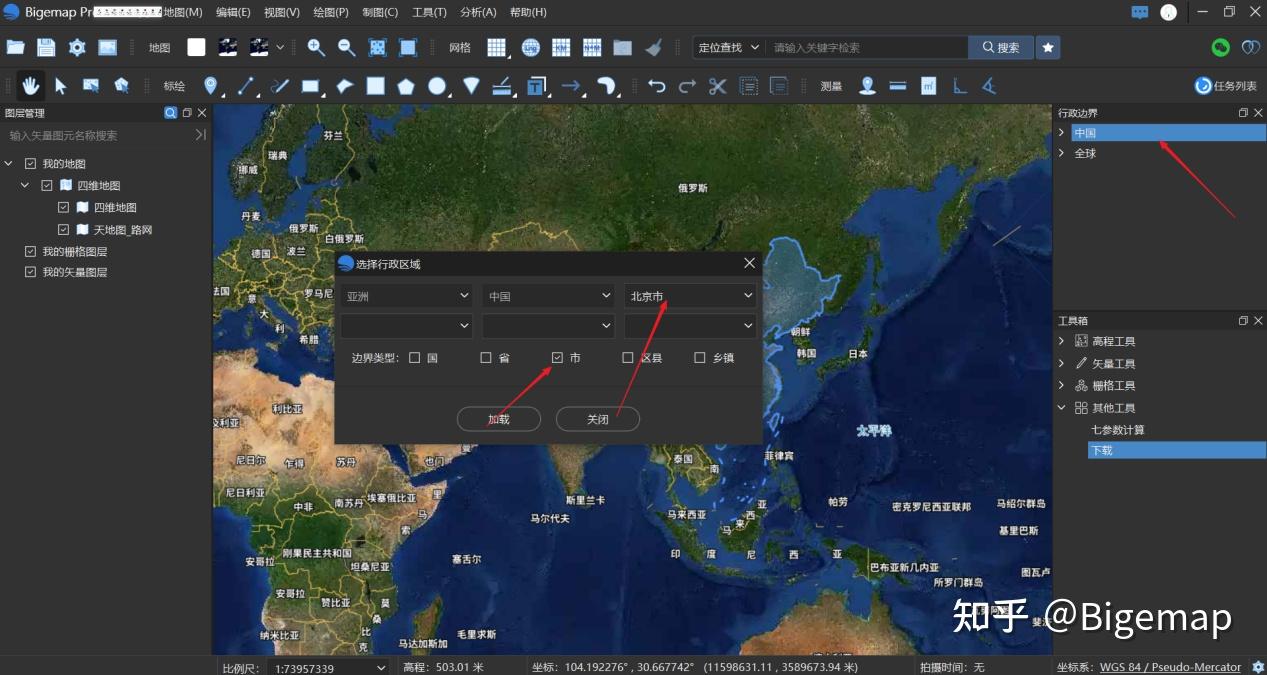The height and width of the screenshot is (675, 1267).
Task: Collapse the 其他工具 toolbox group
Action: pos(1061,408)
